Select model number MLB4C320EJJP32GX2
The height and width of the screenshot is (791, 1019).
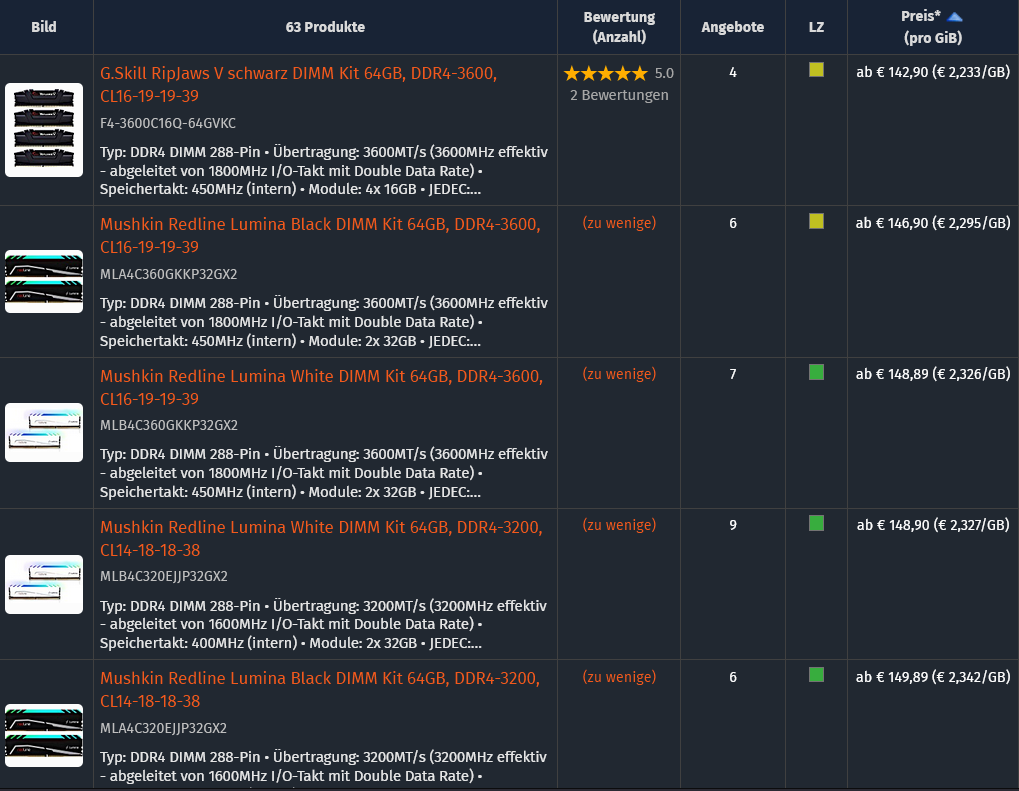164,576
